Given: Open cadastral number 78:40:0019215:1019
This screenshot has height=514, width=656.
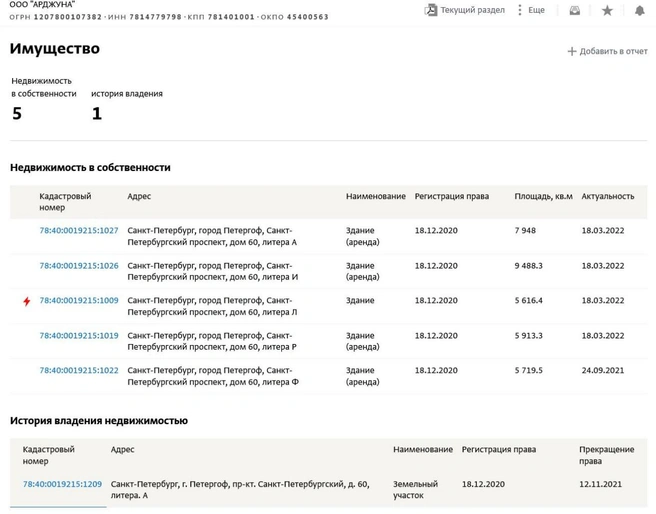Looking at the screenshot, I should coord(79,335).
